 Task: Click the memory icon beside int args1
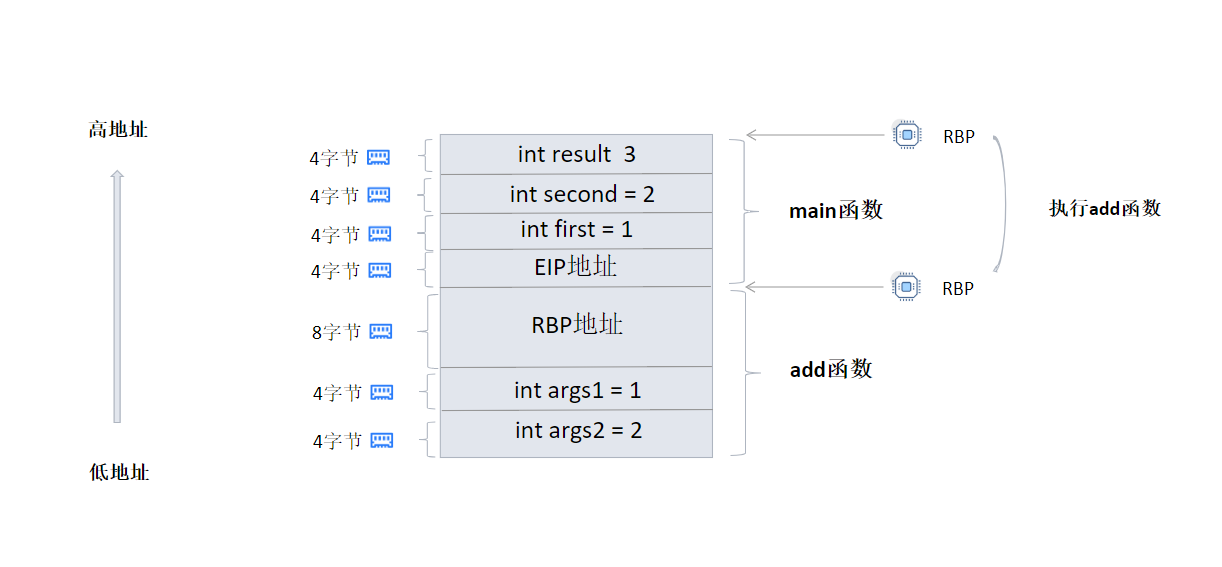(381, 392)
